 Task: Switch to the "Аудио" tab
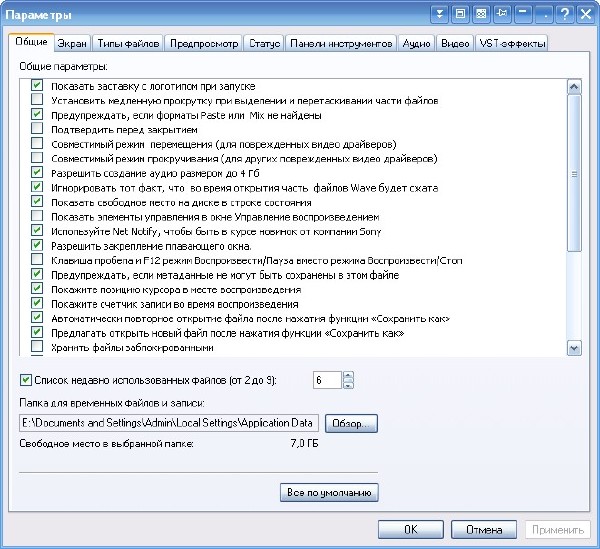tap(416, 44)
